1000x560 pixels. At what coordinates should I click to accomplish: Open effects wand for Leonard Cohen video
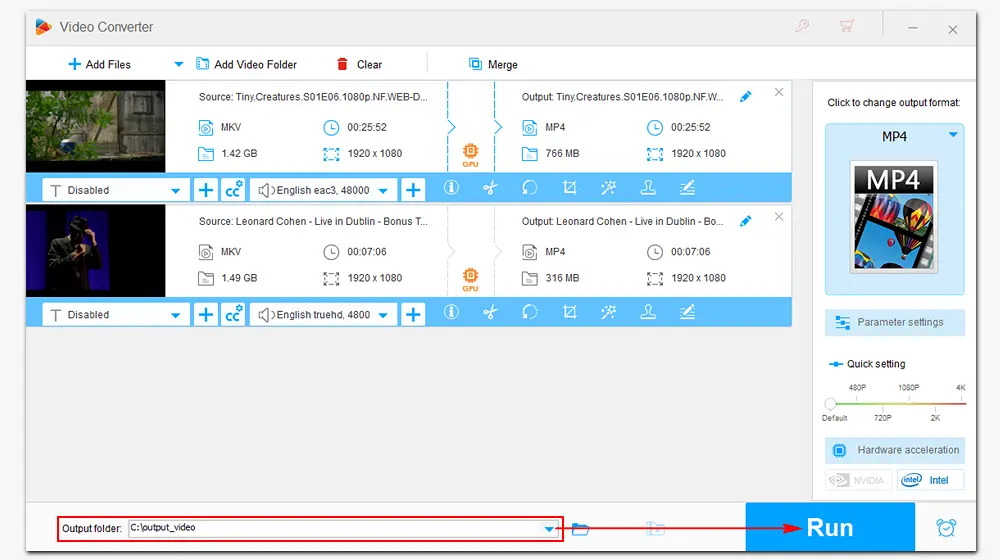pos(608,312)
